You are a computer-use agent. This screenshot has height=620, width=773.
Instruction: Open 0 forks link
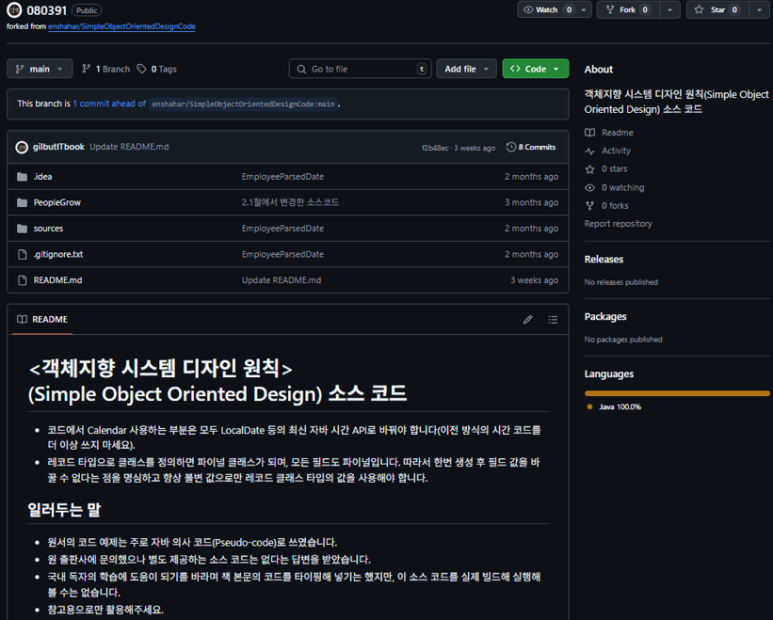(x=607, y=206)
